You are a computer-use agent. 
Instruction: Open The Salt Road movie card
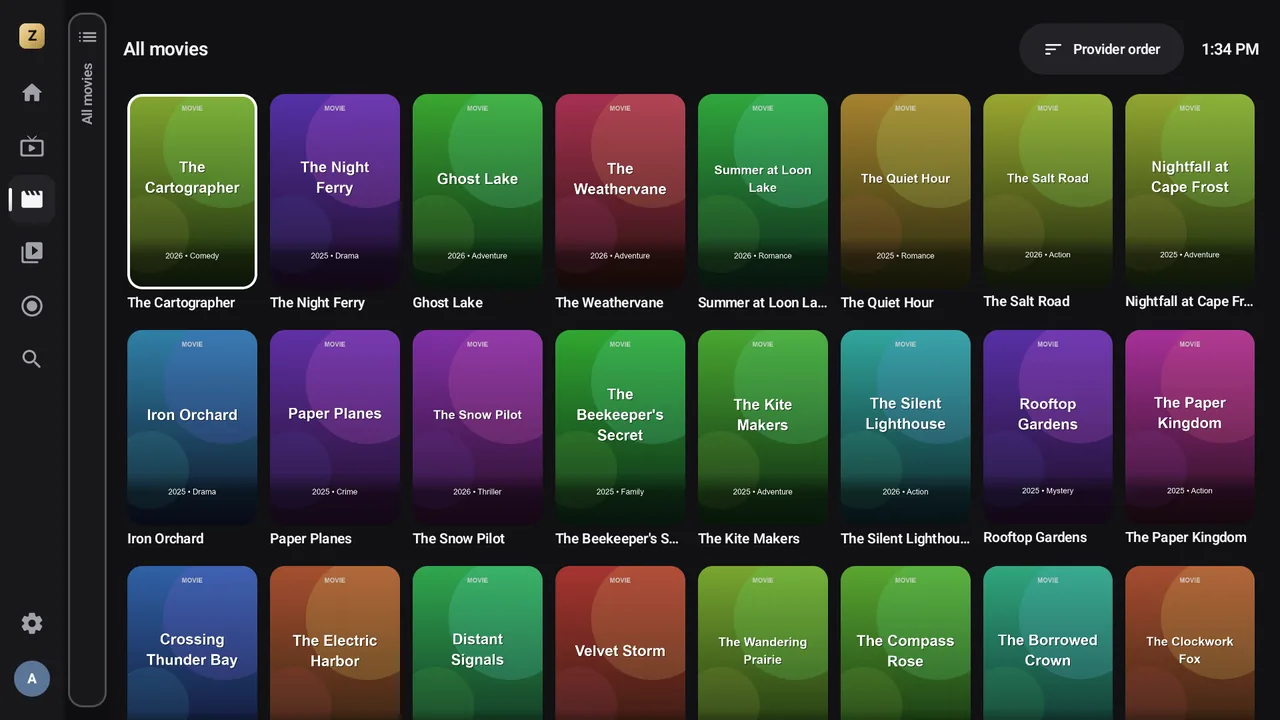click(x=1048, y=190)
